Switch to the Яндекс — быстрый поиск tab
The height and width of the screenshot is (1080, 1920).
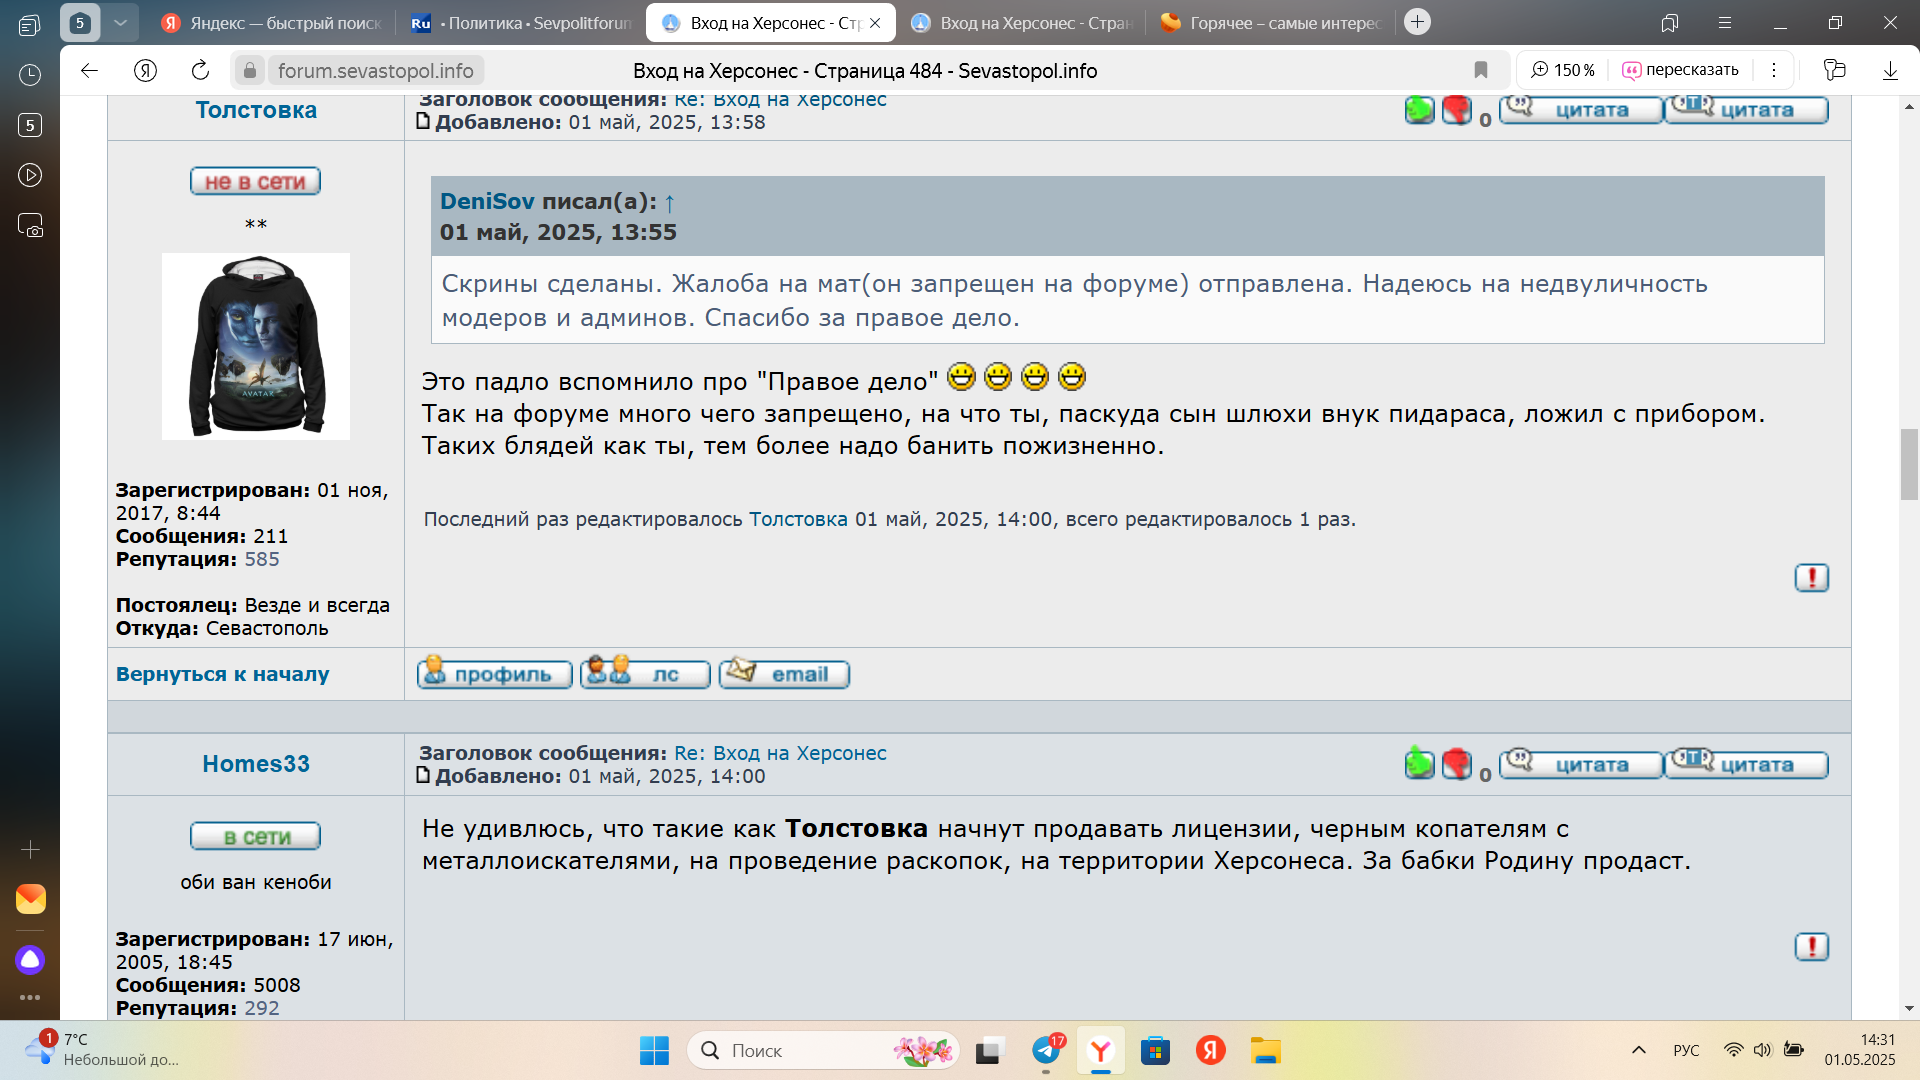click(x=271, y=22)
